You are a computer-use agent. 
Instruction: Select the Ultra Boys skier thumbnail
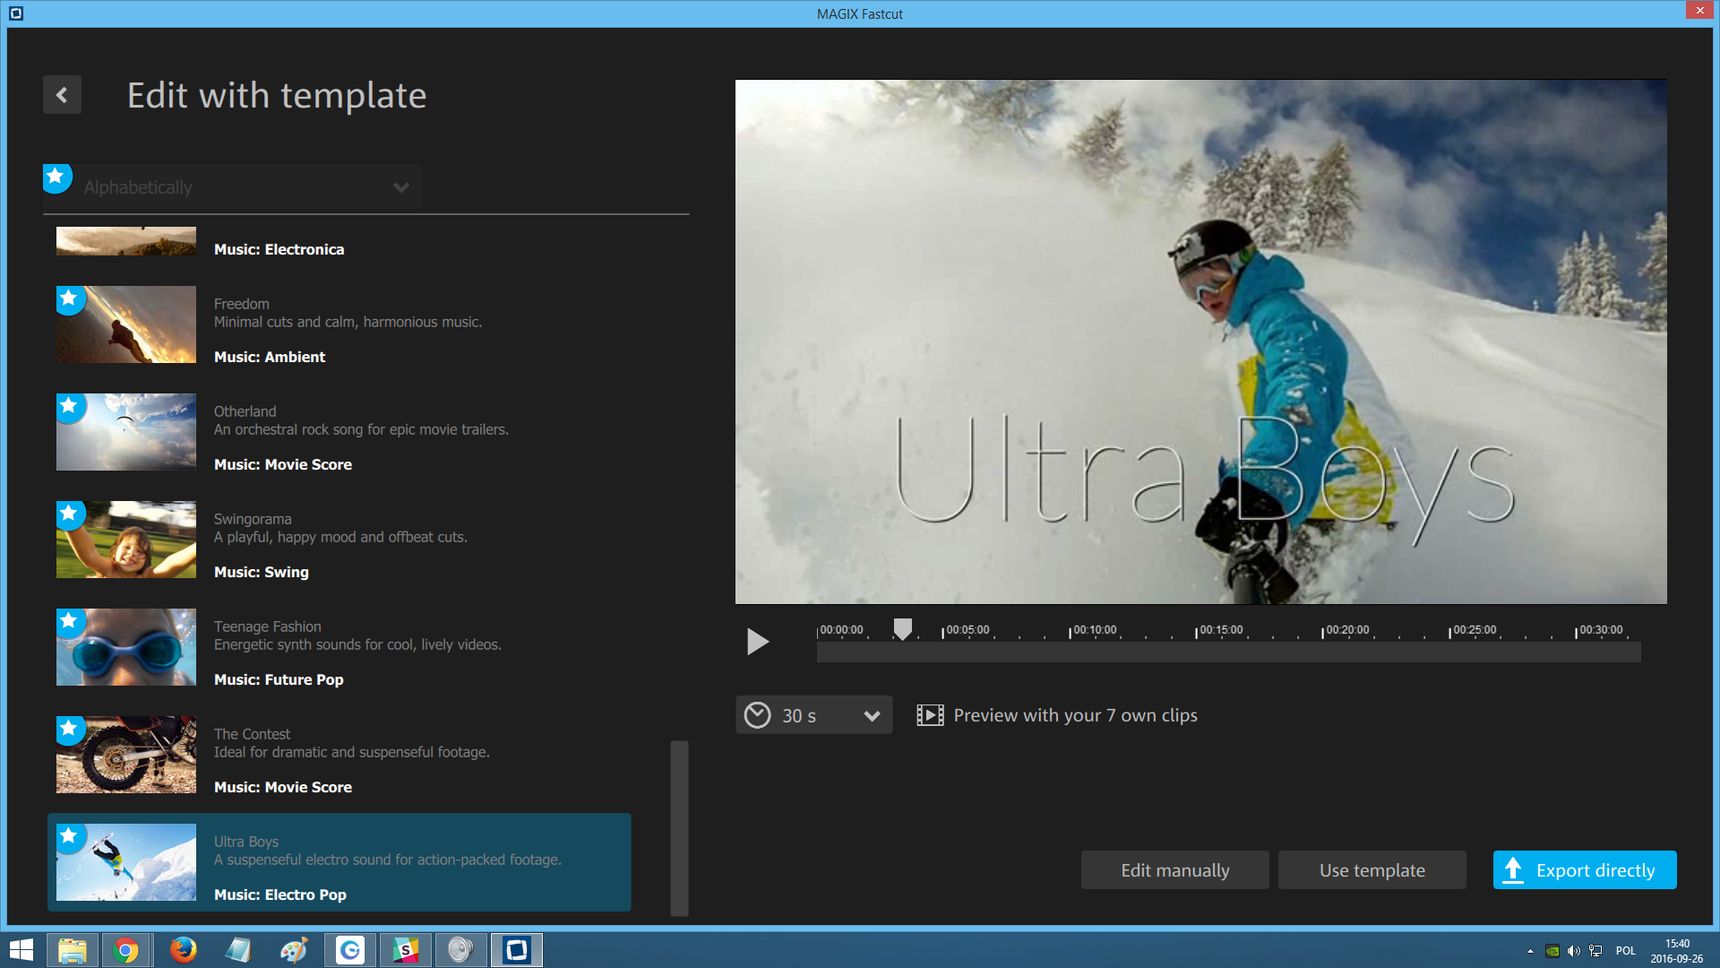(x=126, y=862)
